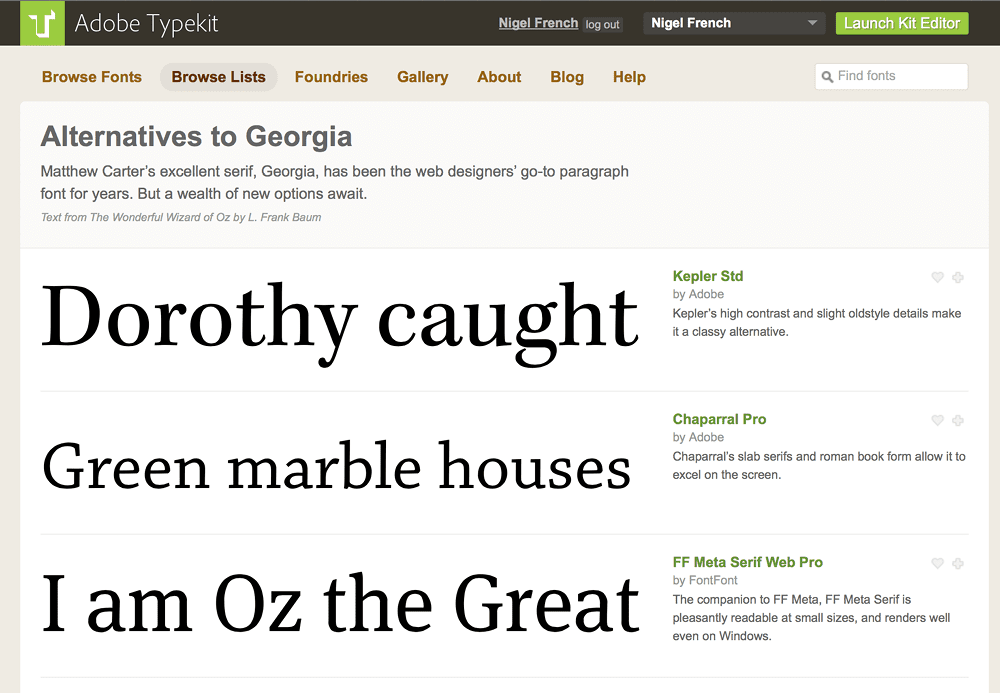Click the Launch Kit Editor button

pos(901,23)
